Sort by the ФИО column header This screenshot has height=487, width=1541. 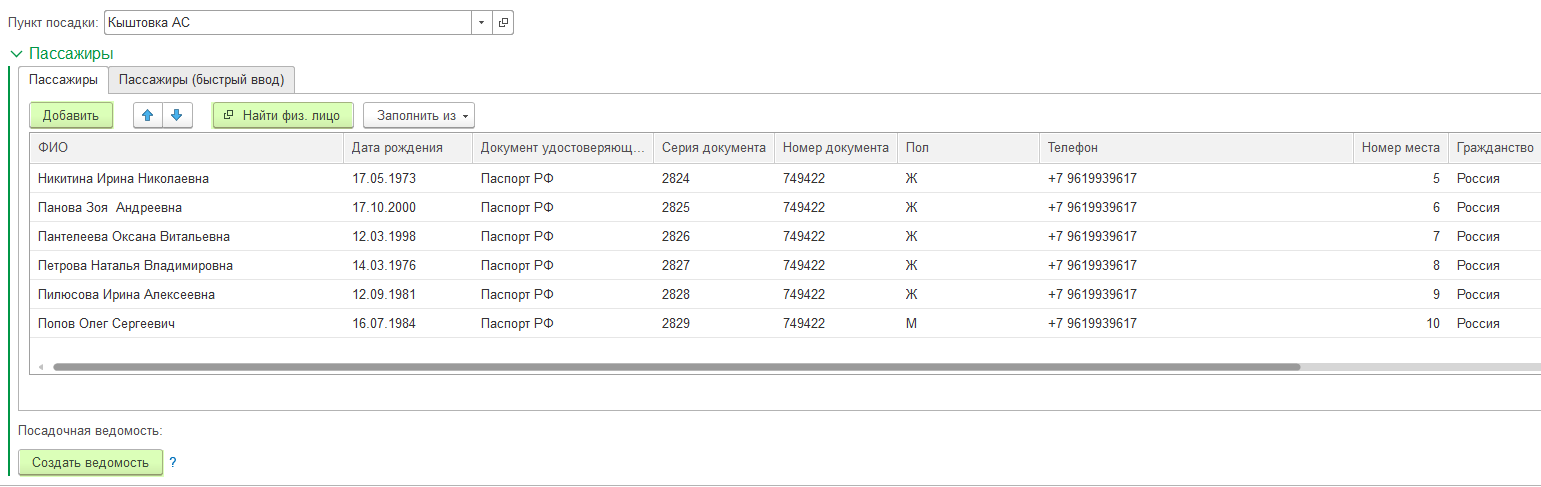[187, 148]
